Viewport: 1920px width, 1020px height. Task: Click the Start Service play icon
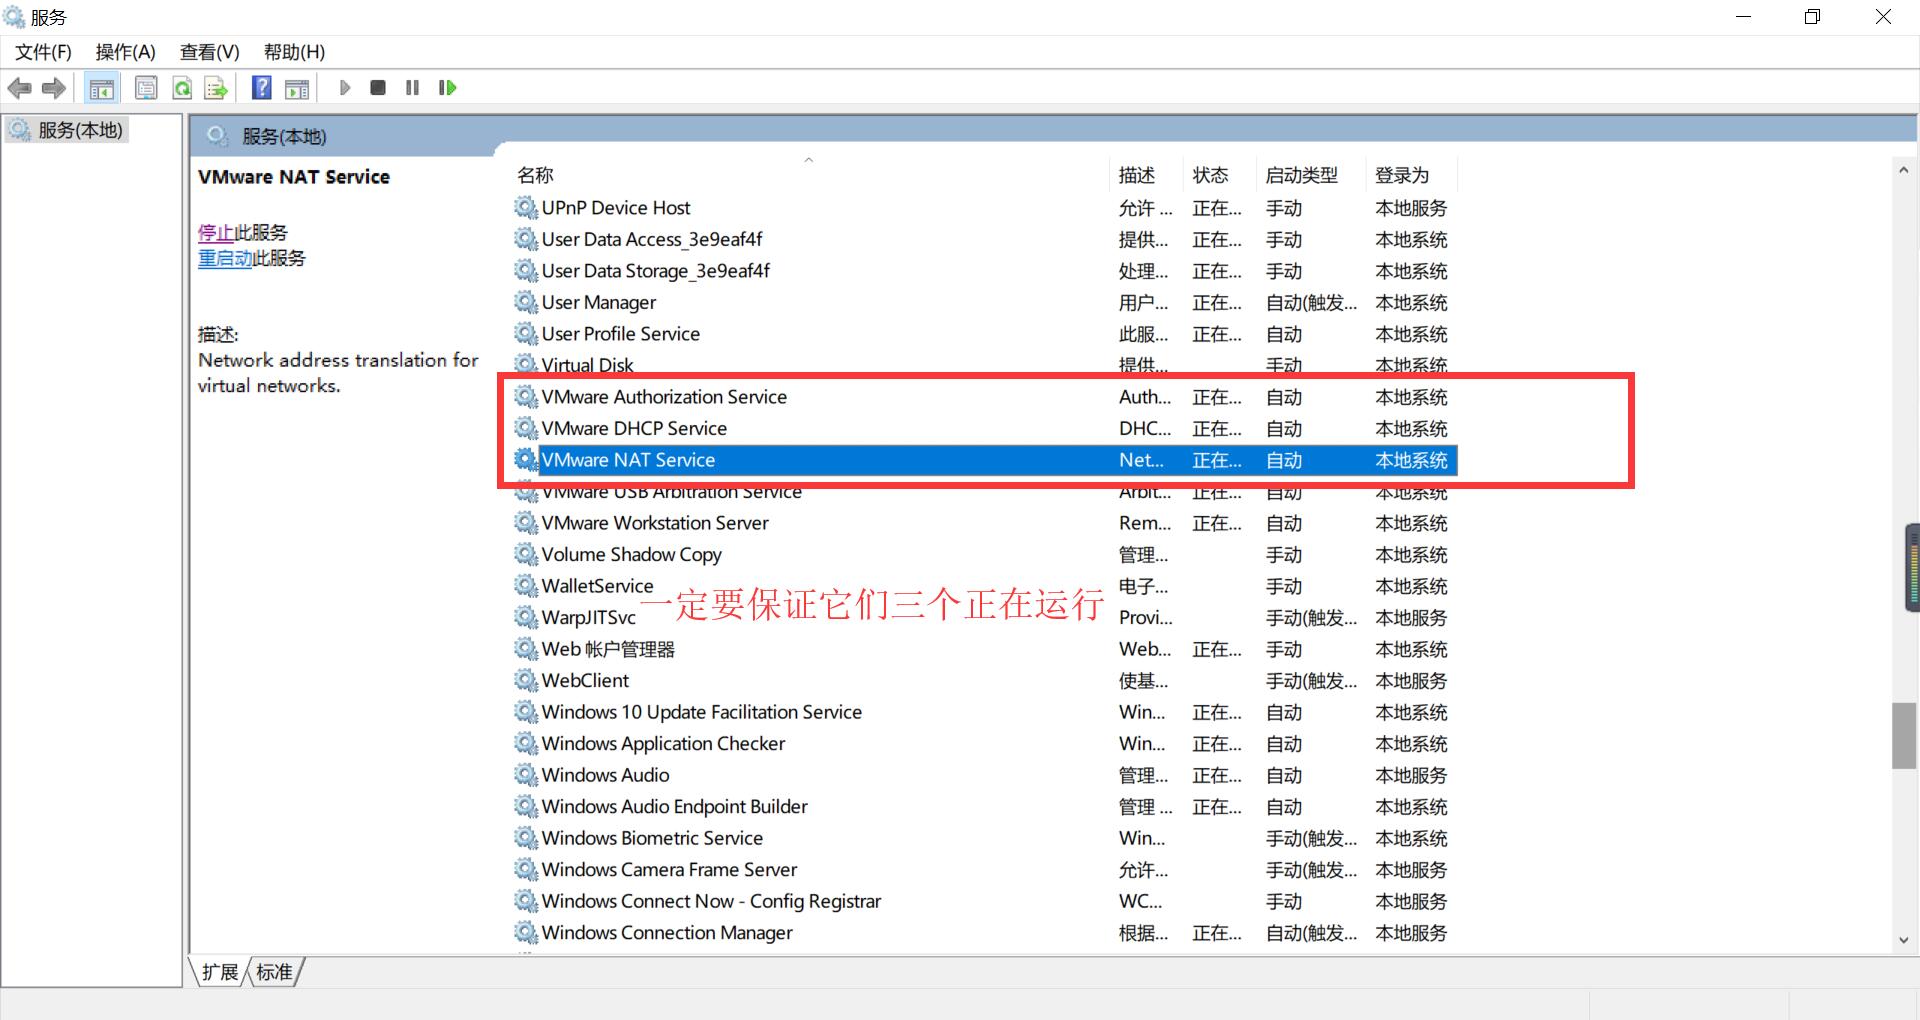point(345,88)
